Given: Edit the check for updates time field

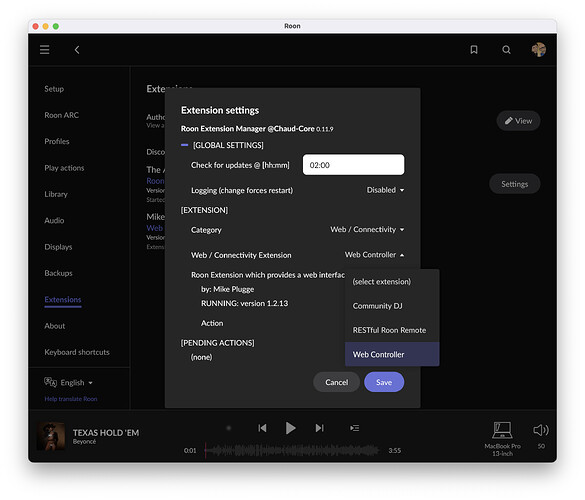Looking at the screenshot, I should click(353, 165).
